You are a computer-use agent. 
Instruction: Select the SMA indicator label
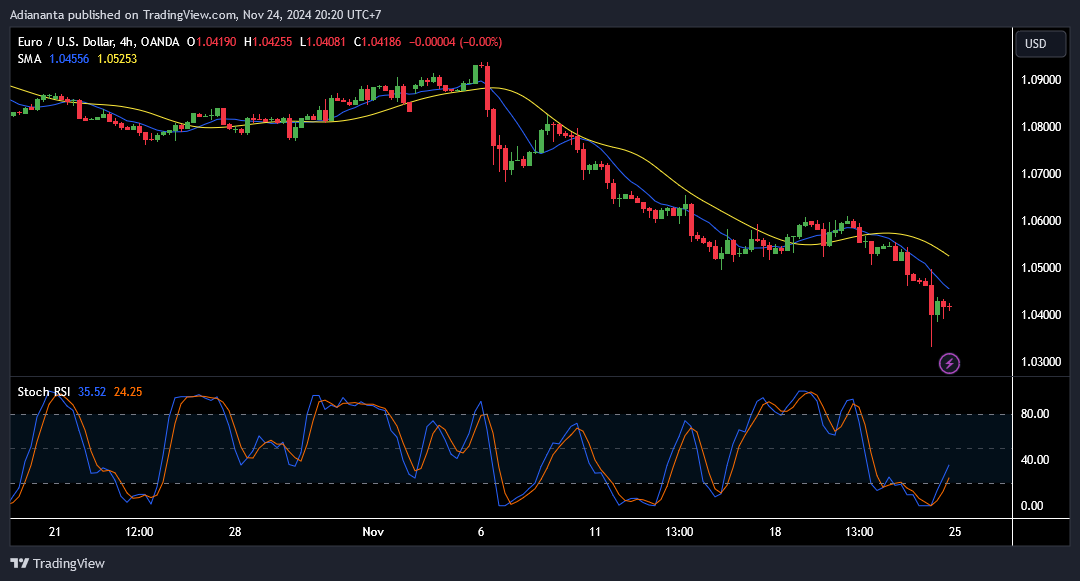(30, 59)
